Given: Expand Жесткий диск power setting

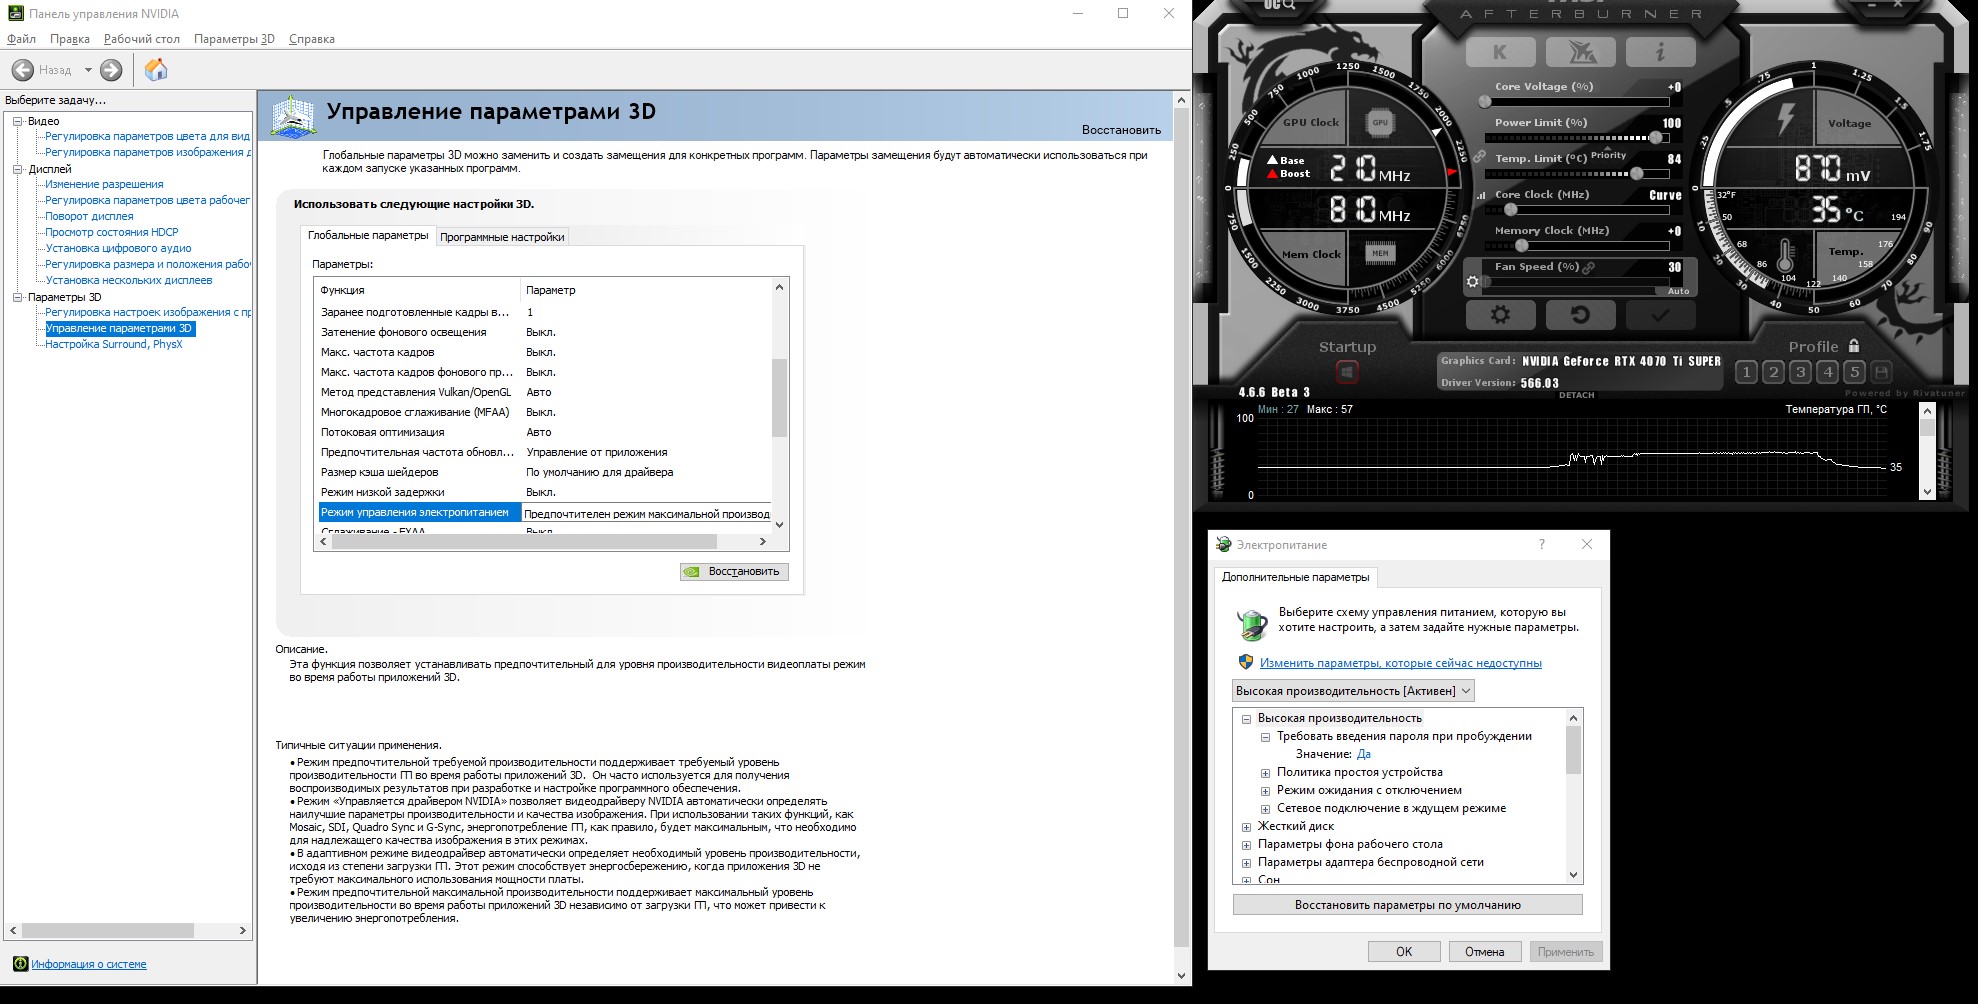Looking at the screenshot, I should point(1246,827).
